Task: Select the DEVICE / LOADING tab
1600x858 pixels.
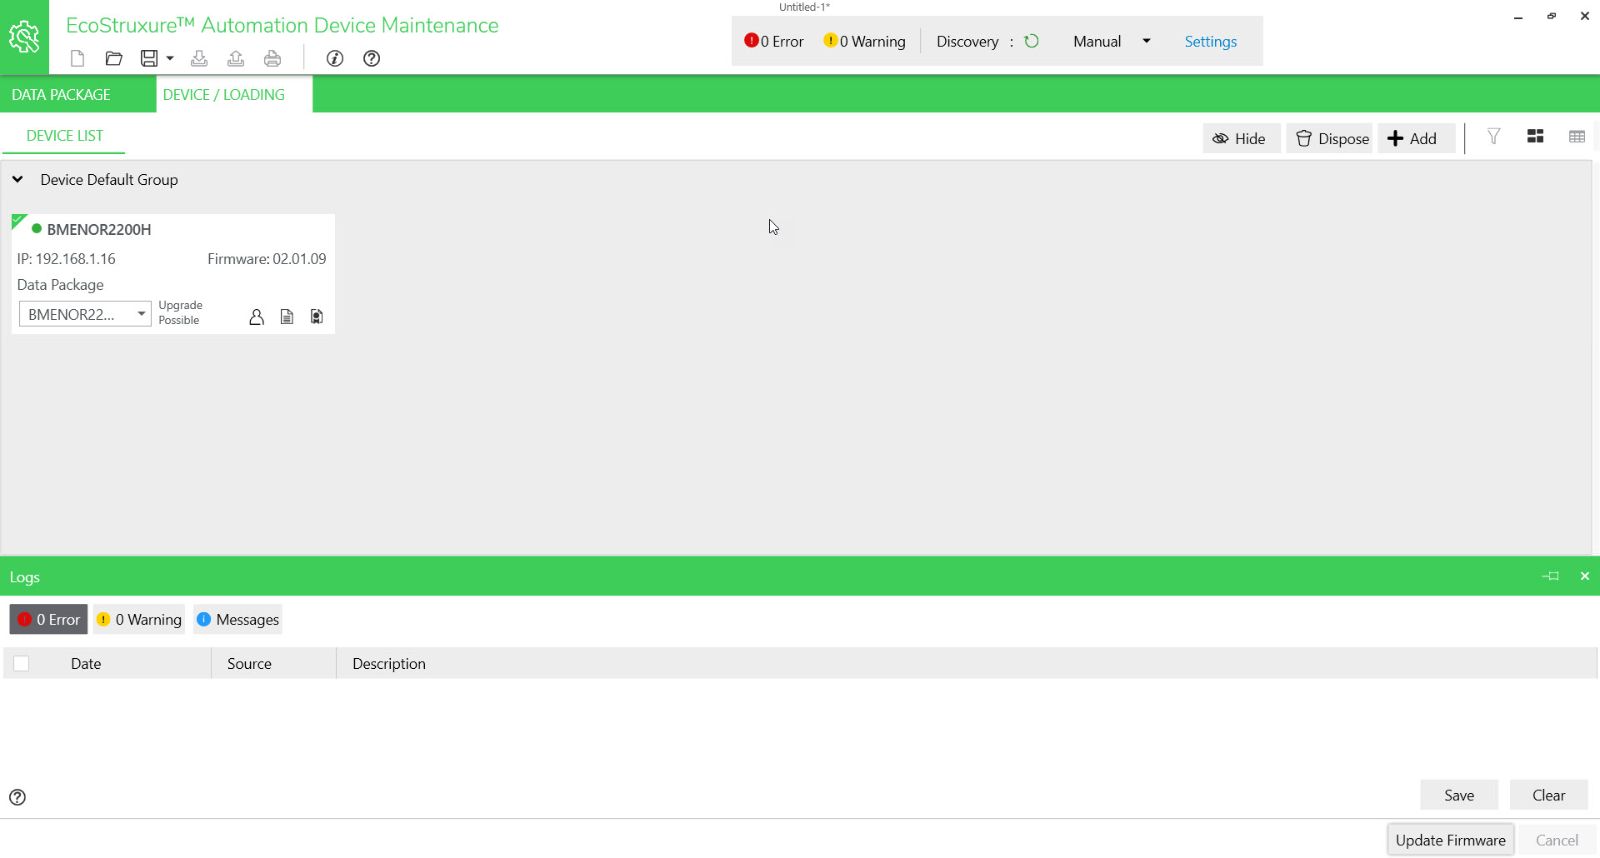Action: [x=224, y=94]
